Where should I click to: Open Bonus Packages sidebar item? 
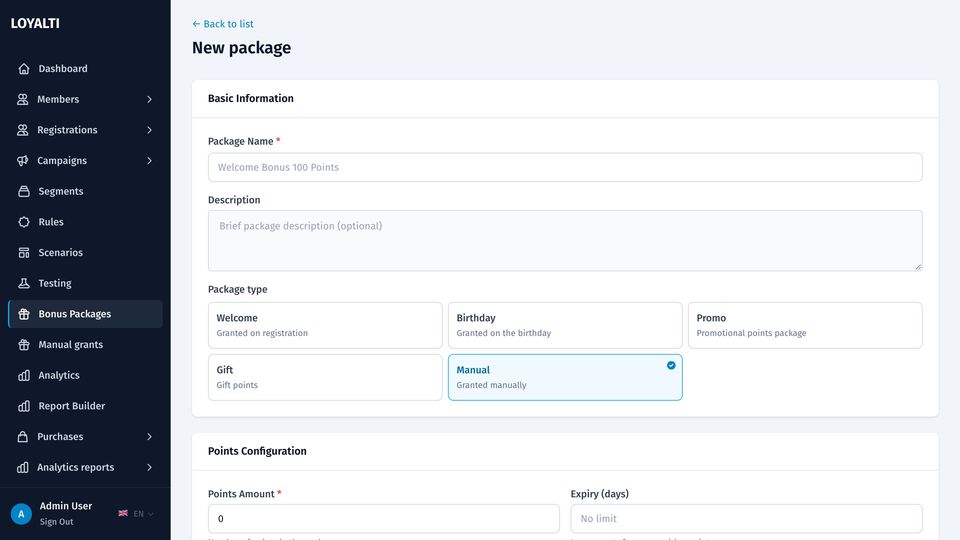click(85, 314)
